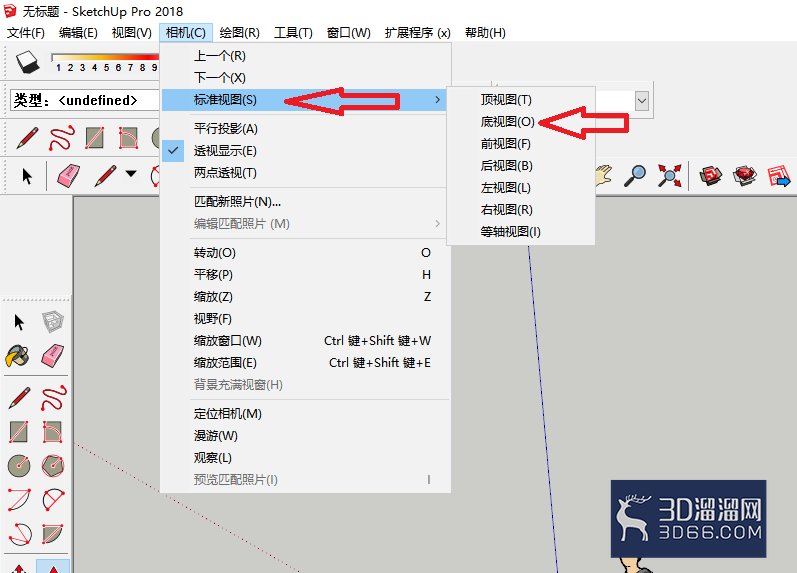Choose 后视图(B) back view
The image size is (797, 573).
[x=520, y=166]
